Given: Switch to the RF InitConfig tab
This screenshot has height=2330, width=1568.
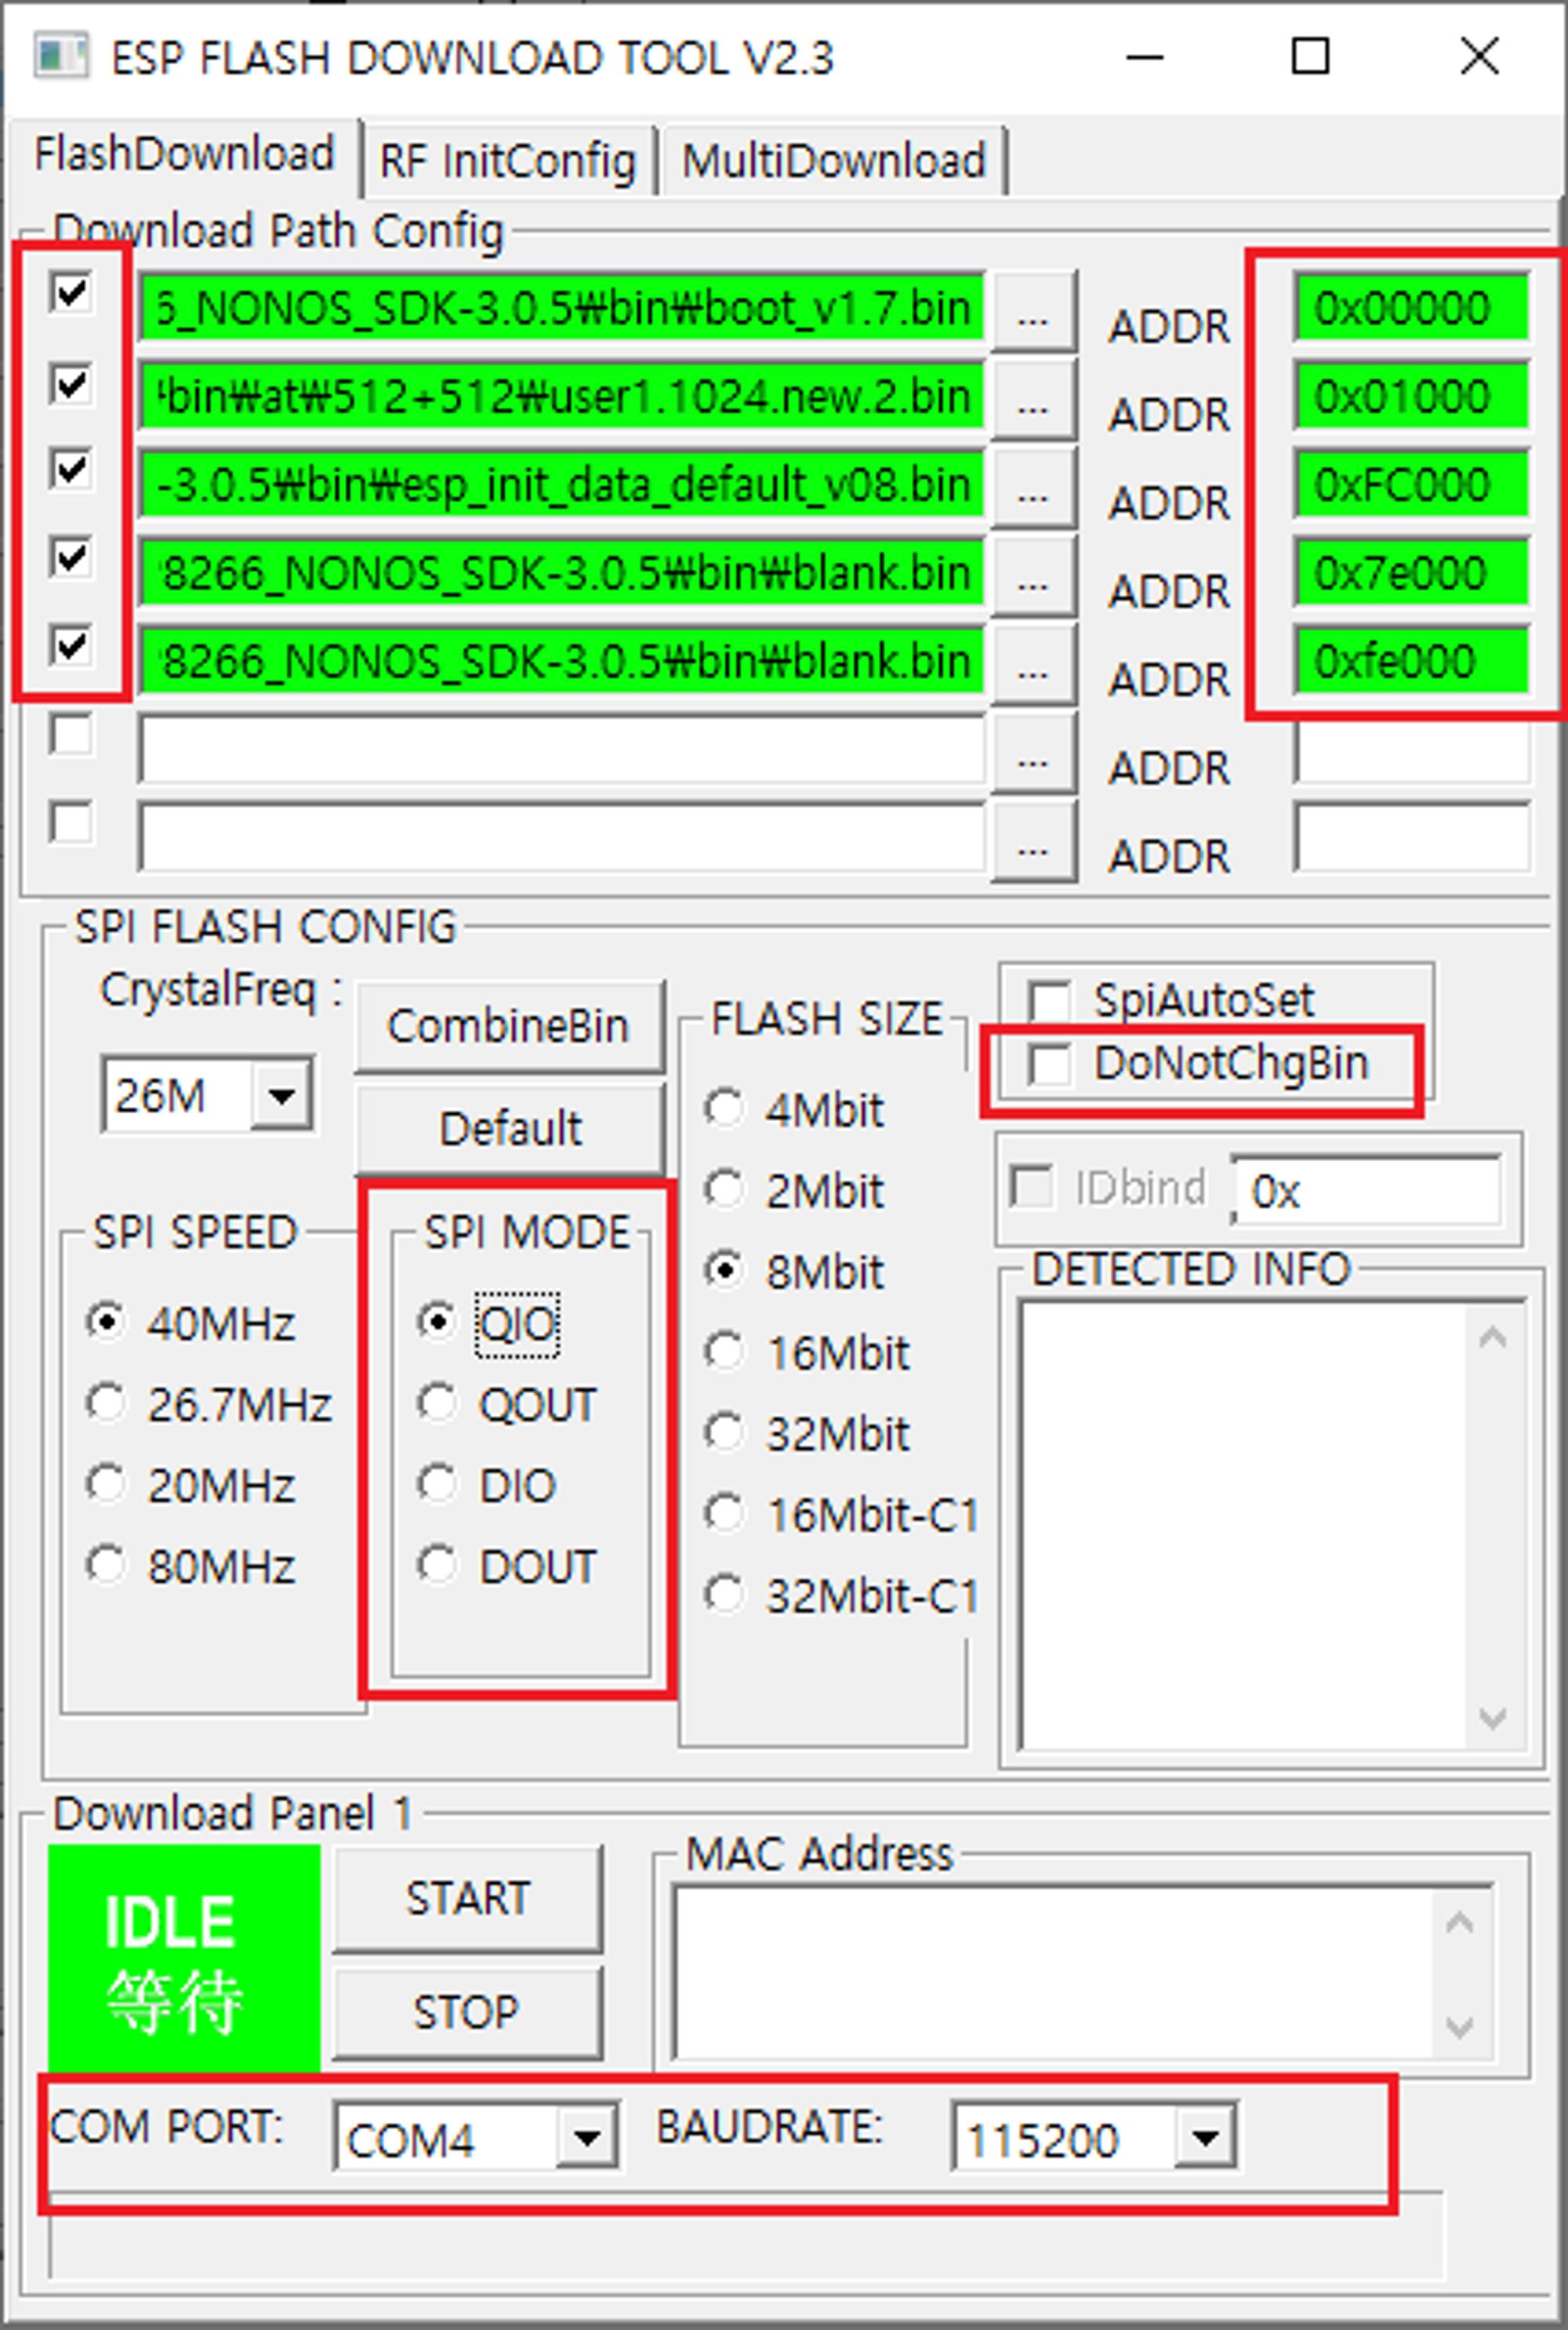Looking at the screenshot, I should pyautogui.click(x=507, y=161).
